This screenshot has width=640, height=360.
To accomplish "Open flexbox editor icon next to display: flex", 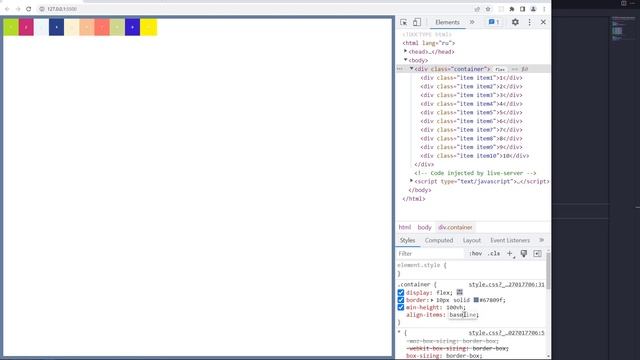I will pos(460,292).
